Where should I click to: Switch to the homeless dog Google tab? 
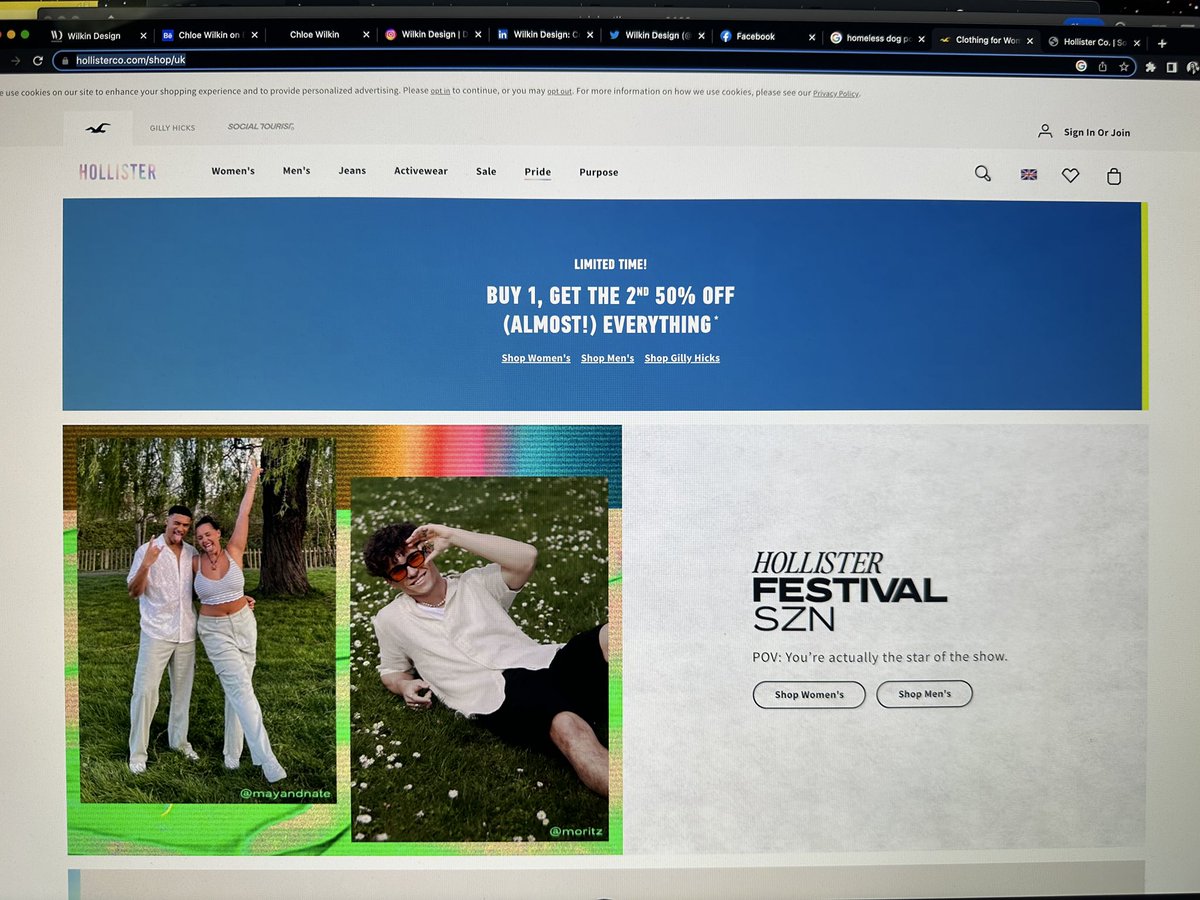click(x=876, y=39)
